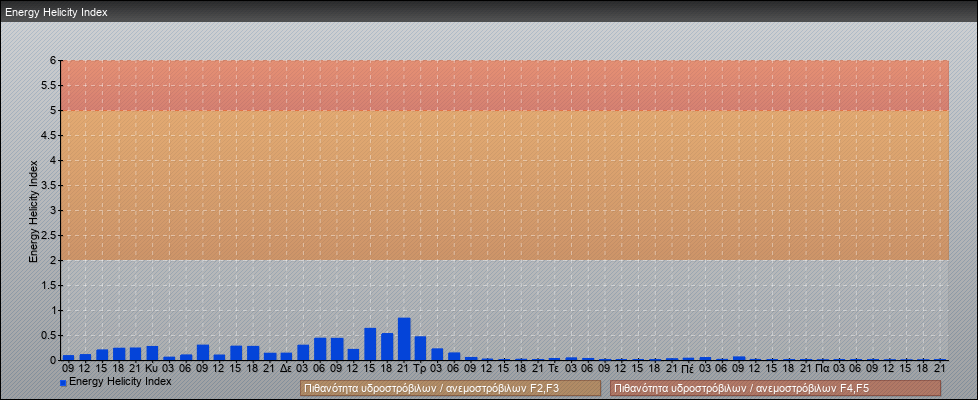The height and width of the screenshot is (400, 978).
Task: Click the rotated vertical y-axis title
Action: [x=33, y=210]
